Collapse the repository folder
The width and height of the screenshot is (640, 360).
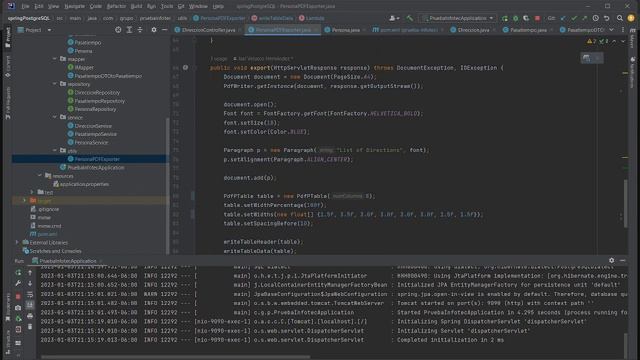55,84
